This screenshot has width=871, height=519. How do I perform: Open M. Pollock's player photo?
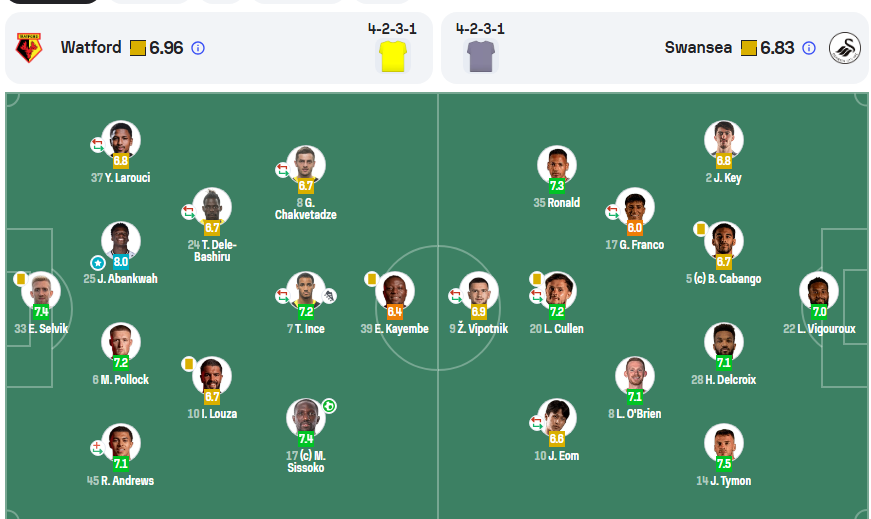(x=121, y=341)
